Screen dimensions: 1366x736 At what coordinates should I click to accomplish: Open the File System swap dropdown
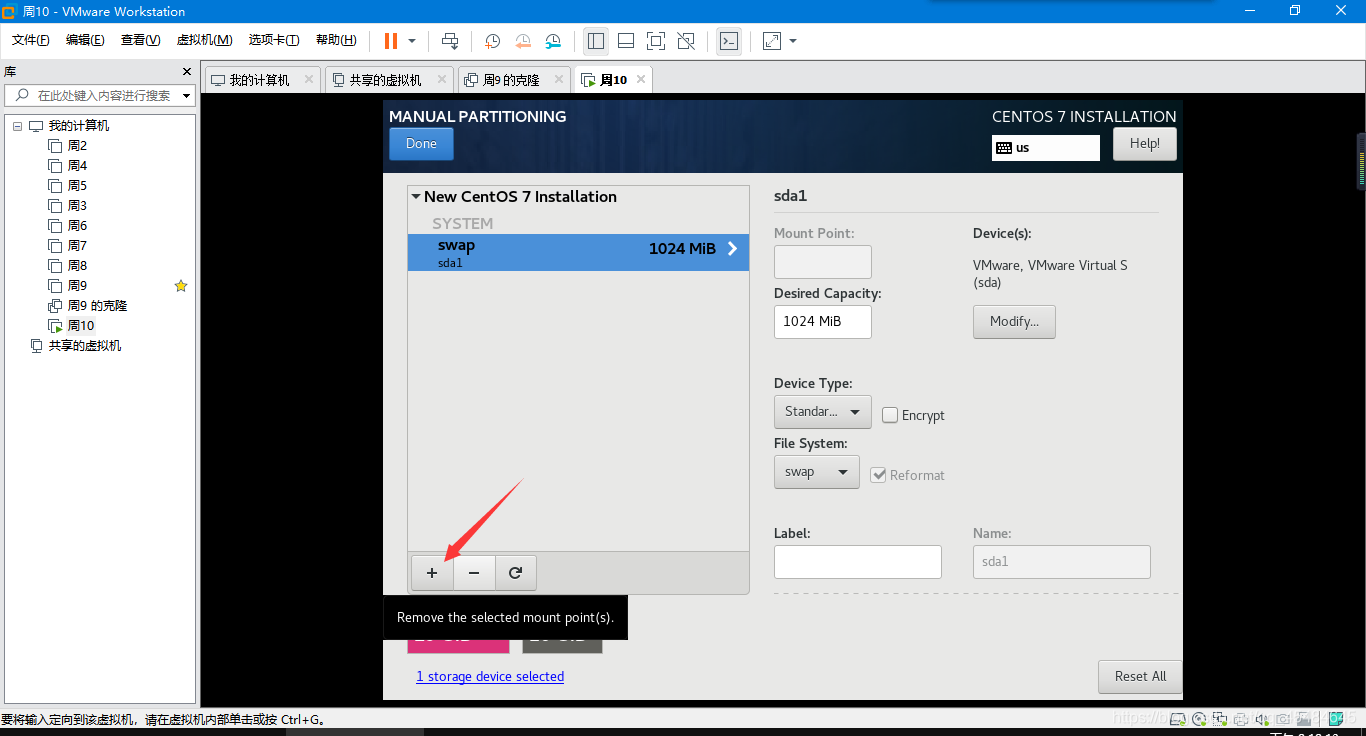(817, 472)
